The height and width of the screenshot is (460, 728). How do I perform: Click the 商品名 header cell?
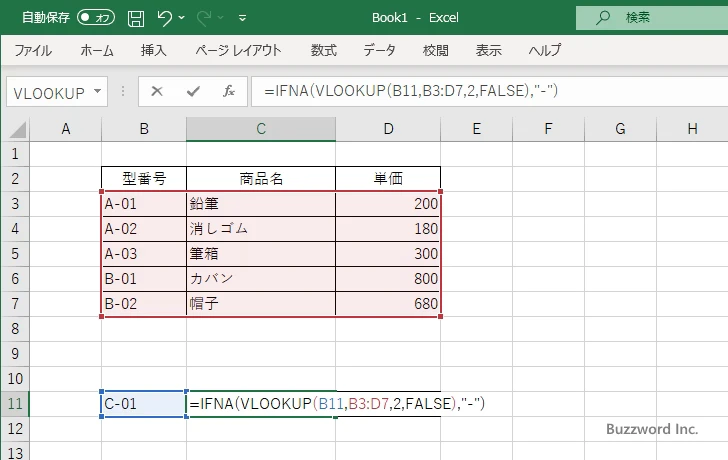coord(261,179)
